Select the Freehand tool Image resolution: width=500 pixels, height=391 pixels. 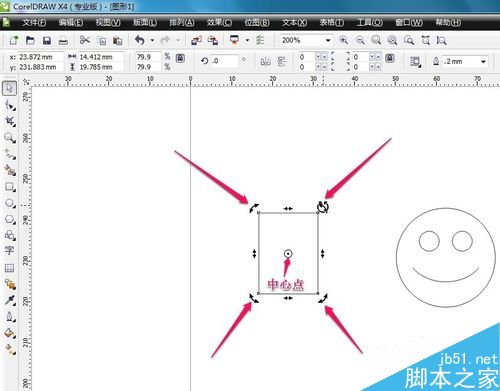tap(10, 154)
